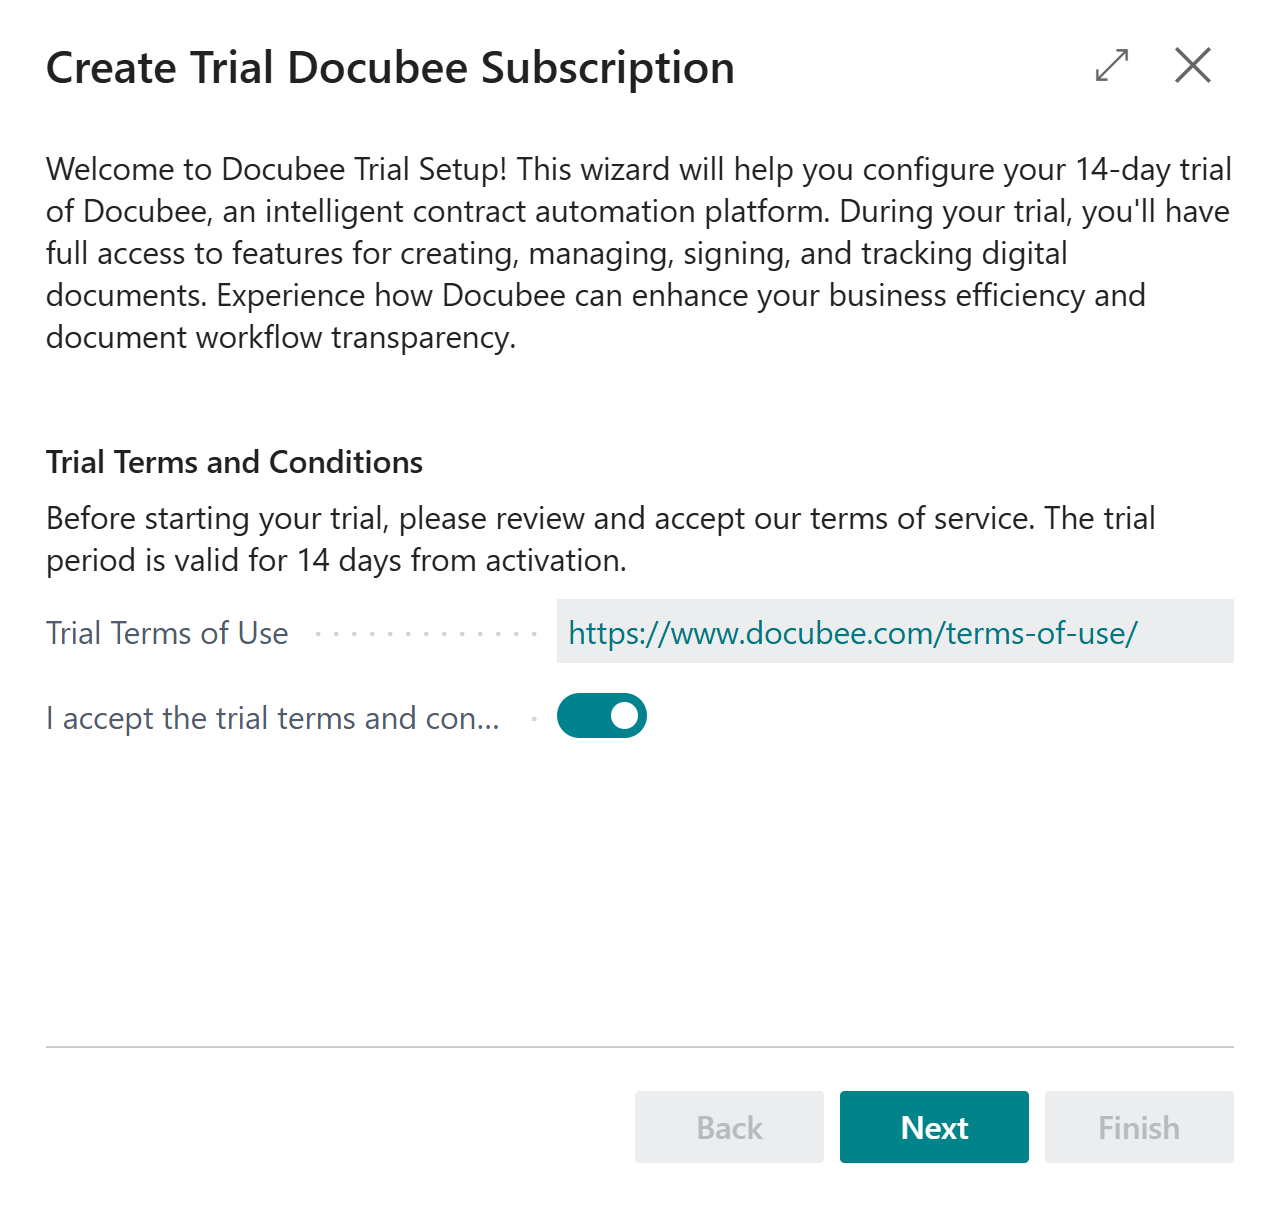Screen dimensions: 1273x1208
Task: Open the docubee.com terms-of-use link
Action: coord(853,633)
